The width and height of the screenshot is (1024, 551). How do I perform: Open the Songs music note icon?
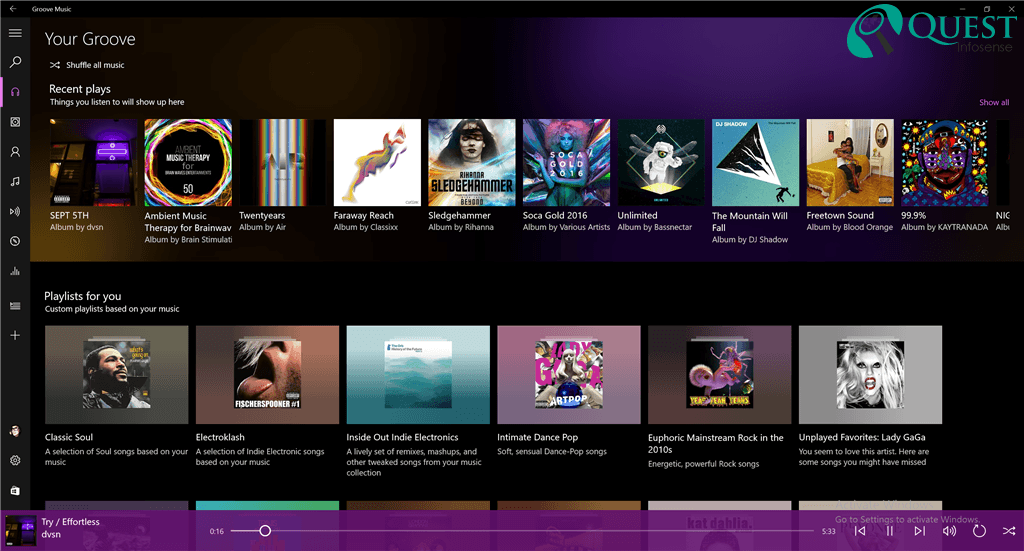click(x=15, y=181)
